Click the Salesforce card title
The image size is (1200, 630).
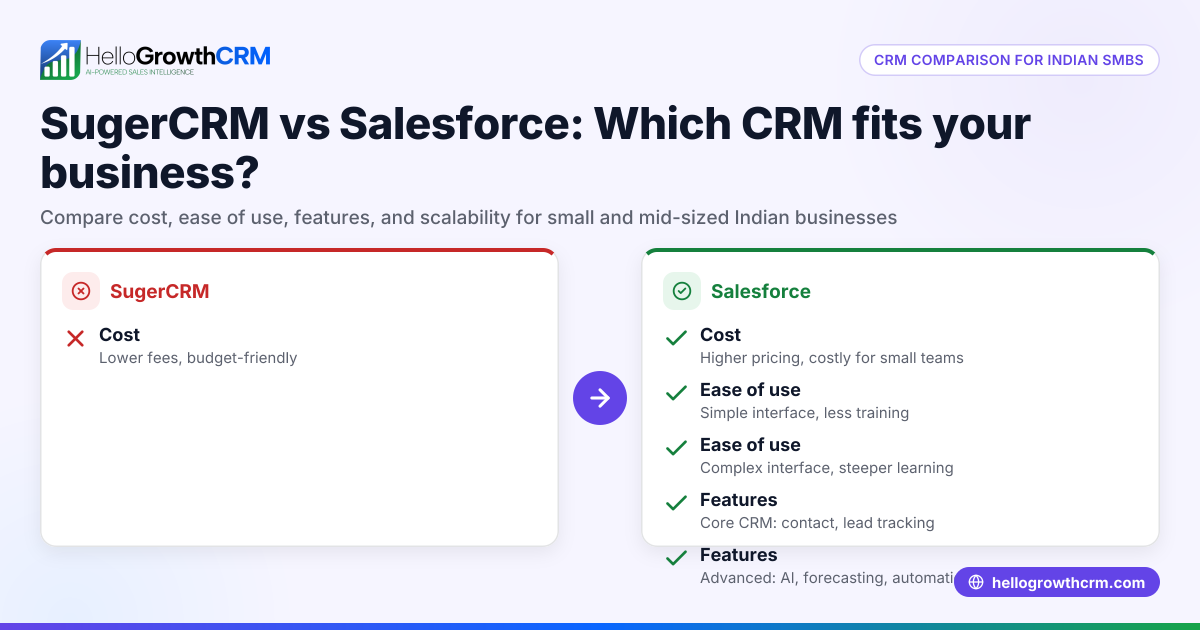(761, 291)
